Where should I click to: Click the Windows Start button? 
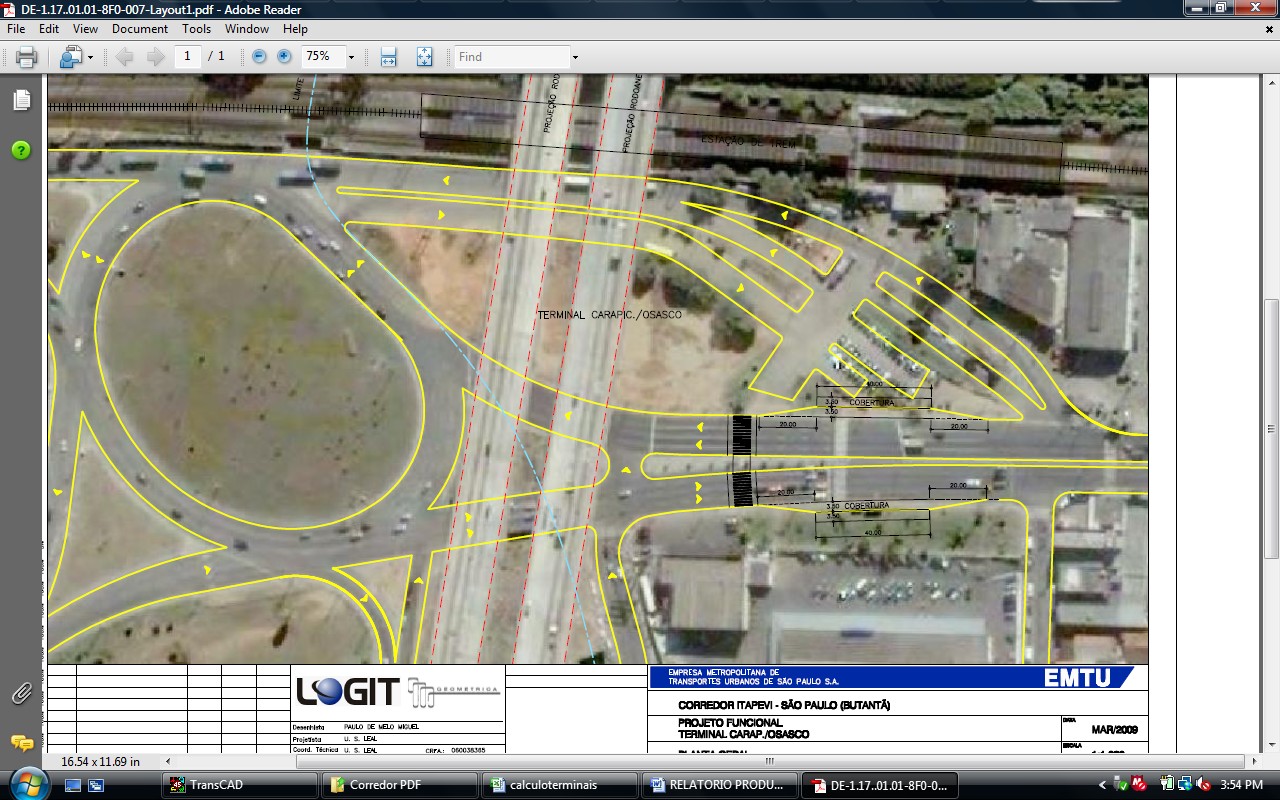click(x=27, y=785)
